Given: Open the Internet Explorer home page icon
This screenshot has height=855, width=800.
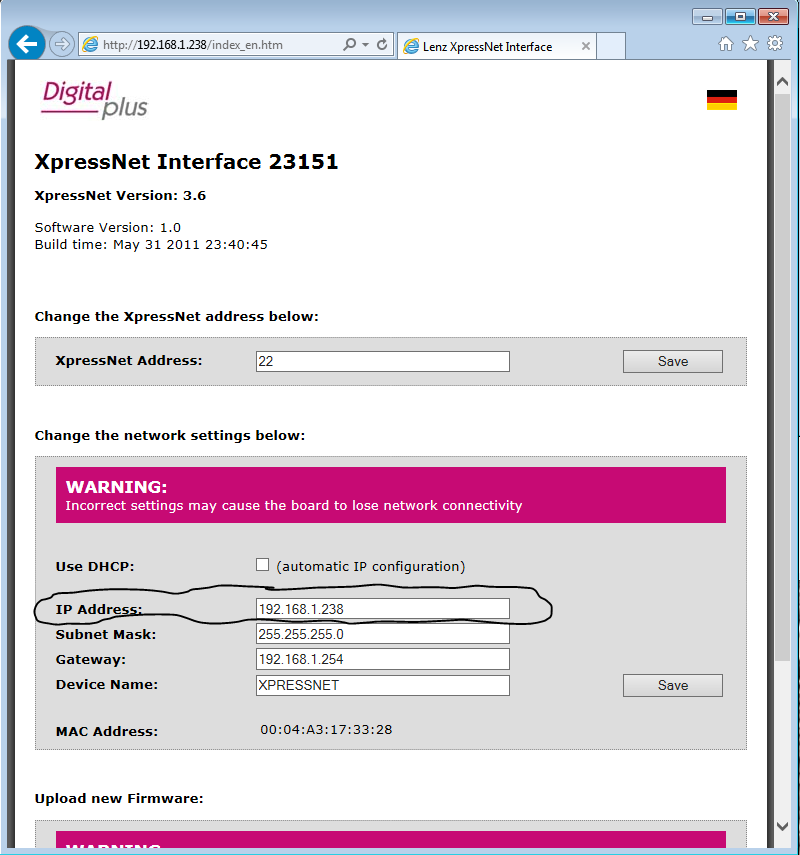Looking at the screenshot, I should tap(727, 44).
